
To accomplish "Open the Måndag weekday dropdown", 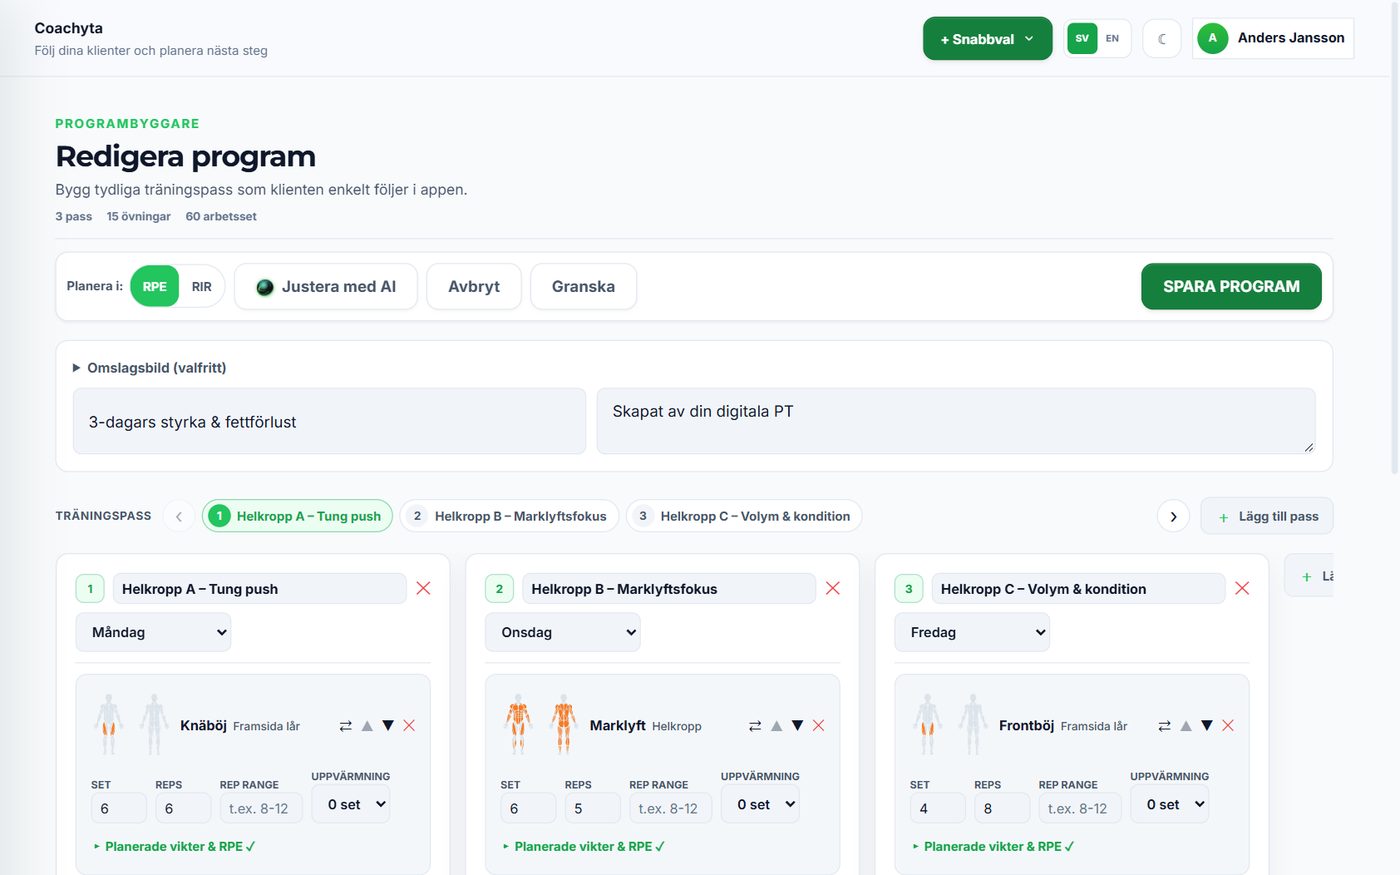I will tap(154, 632).
